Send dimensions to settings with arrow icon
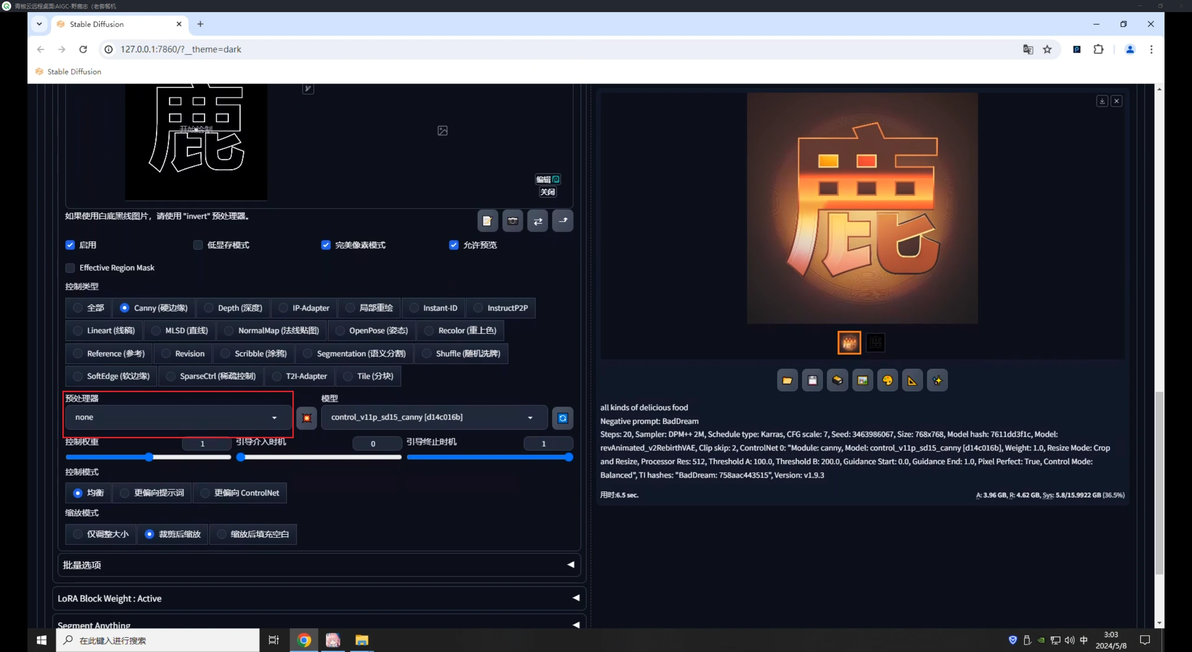Image resolution: width=1192 pixels, height=652 pixels. pyautogui.click(x=563, y=220)
